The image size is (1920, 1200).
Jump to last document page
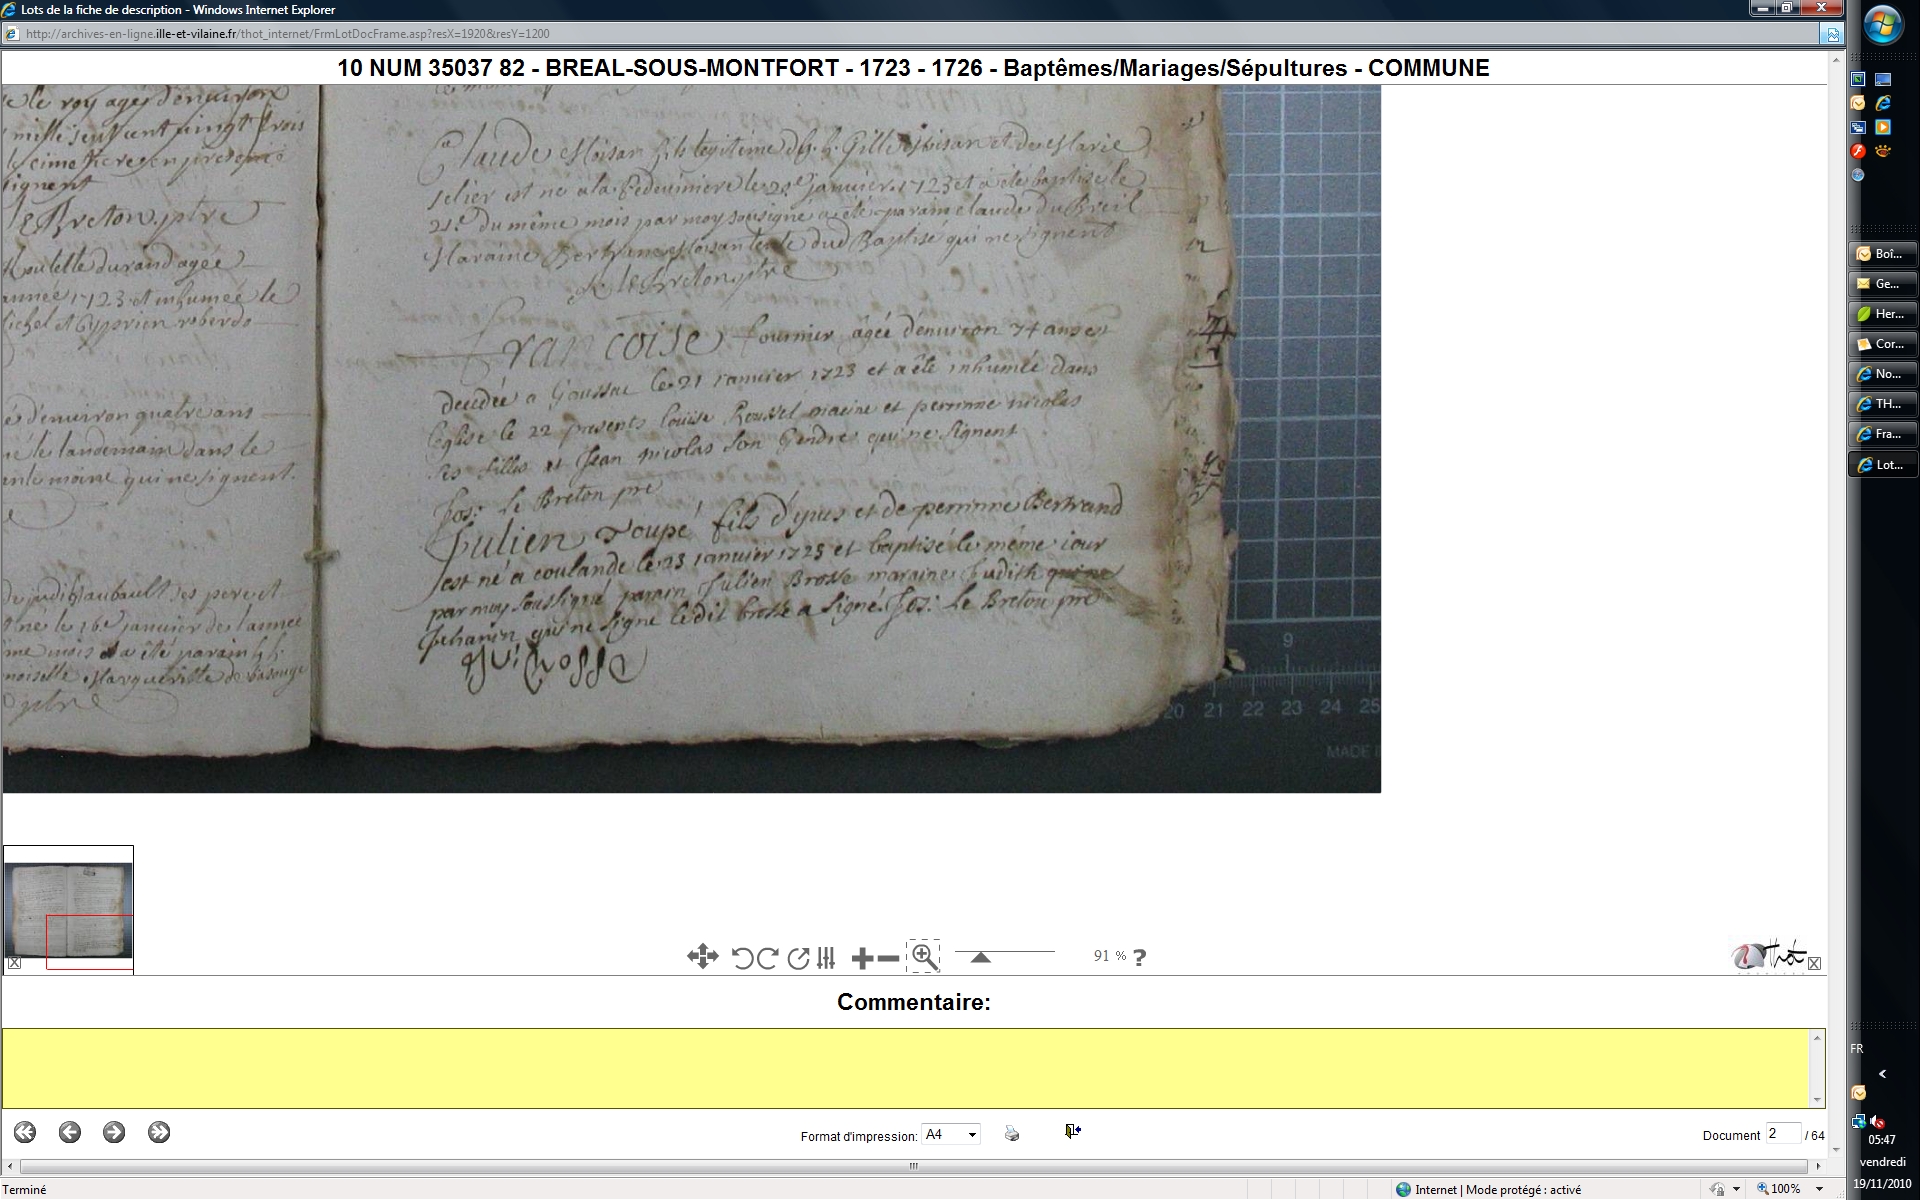[159, 1132]
